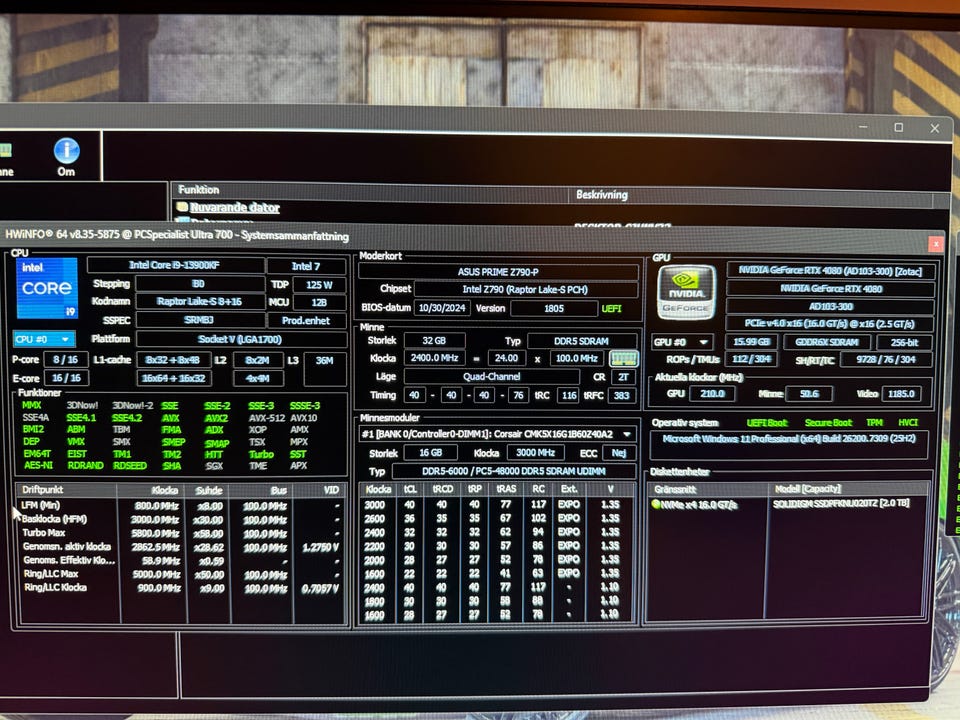Click the green NVMe drive status icon
The image size is (960, 720).
click(656, 505)
